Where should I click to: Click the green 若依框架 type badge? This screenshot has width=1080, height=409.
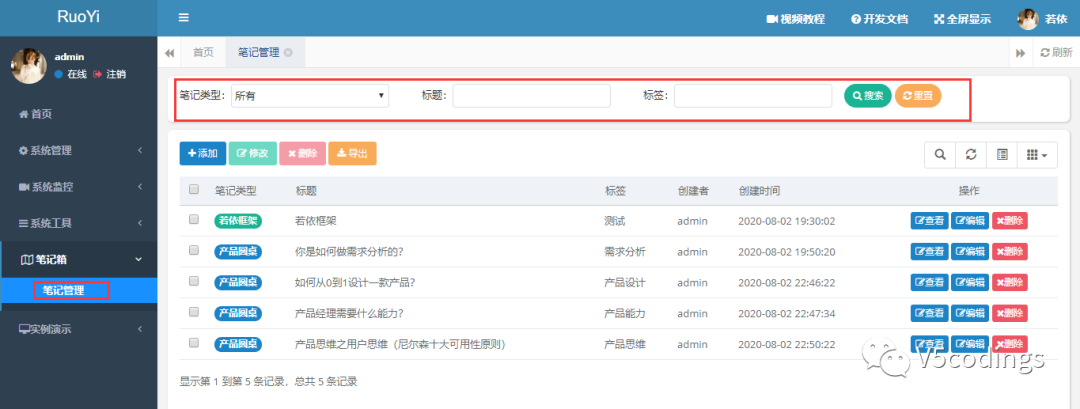[x=238, y=221]
